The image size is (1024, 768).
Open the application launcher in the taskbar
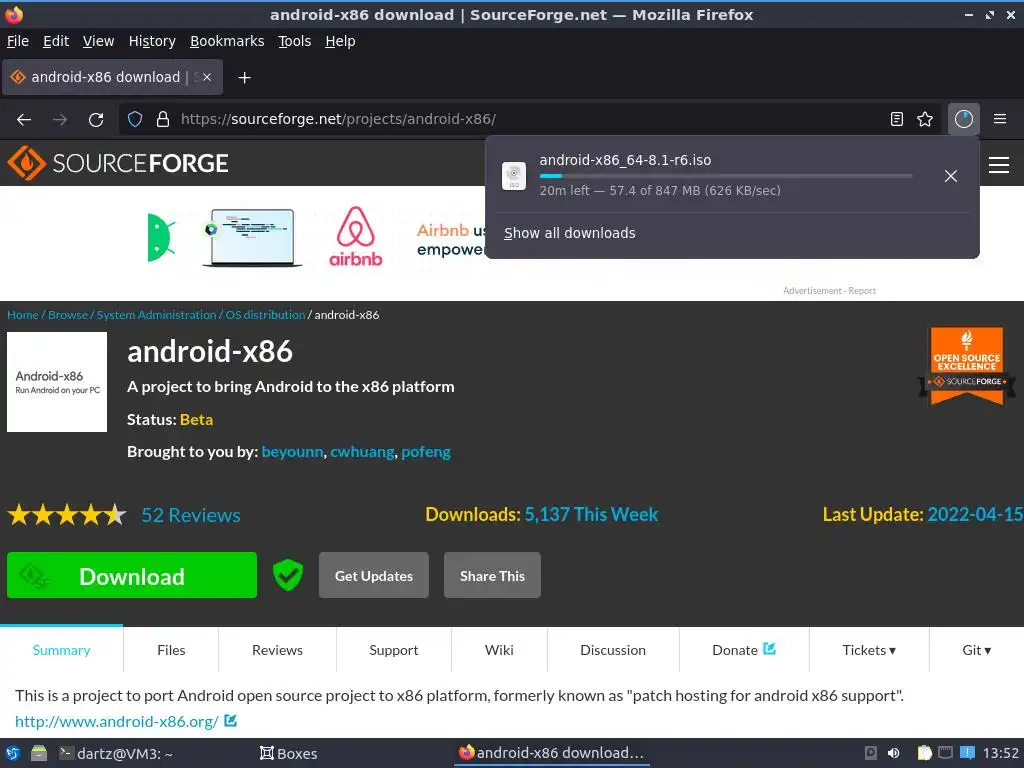click(x=12, y=753)
